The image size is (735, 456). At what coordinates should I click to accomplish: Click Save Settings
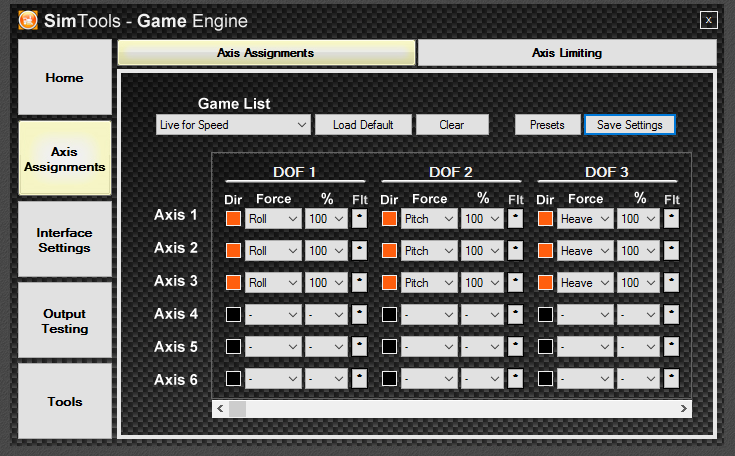630,125
